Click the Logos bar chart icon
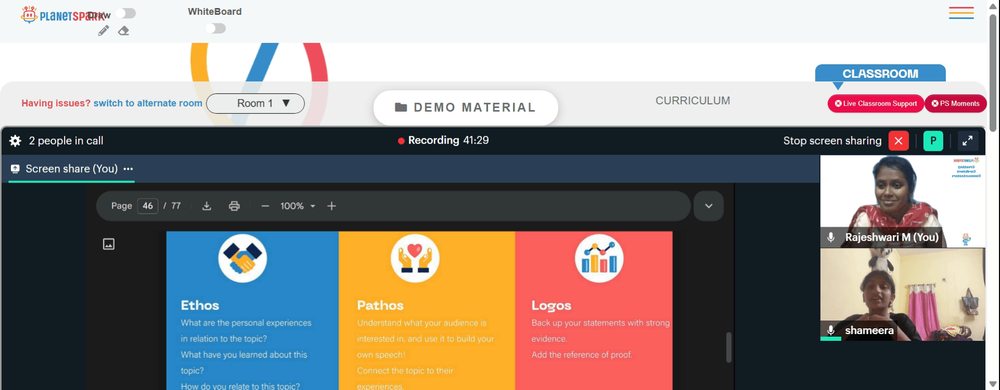This screenshot has height=390, width=1000. point(599,259)
